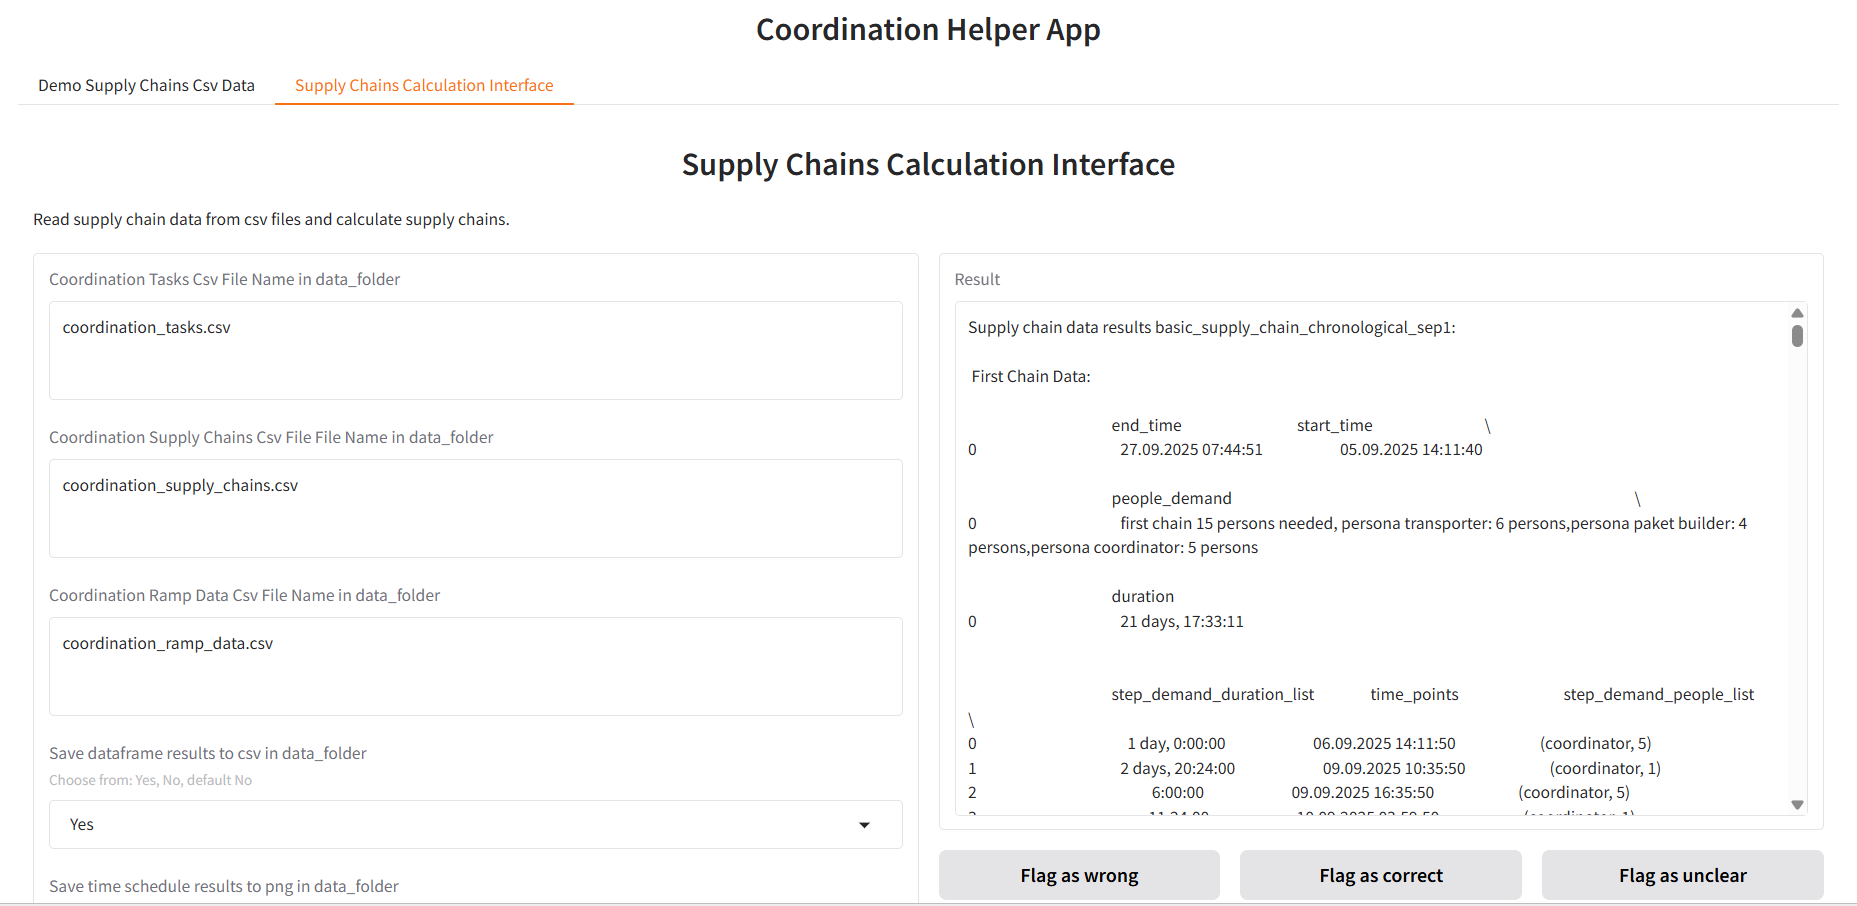
Task: Focus the coordination_tasks.csv text field
Action: coord(475,350)
